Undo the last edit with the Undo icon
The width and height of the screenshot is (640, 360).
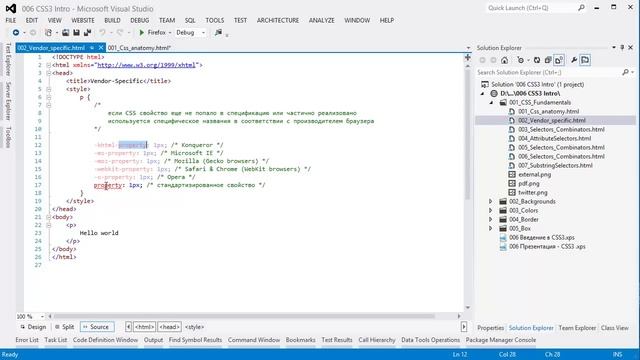pyautogui.click(x=102, y=32)
